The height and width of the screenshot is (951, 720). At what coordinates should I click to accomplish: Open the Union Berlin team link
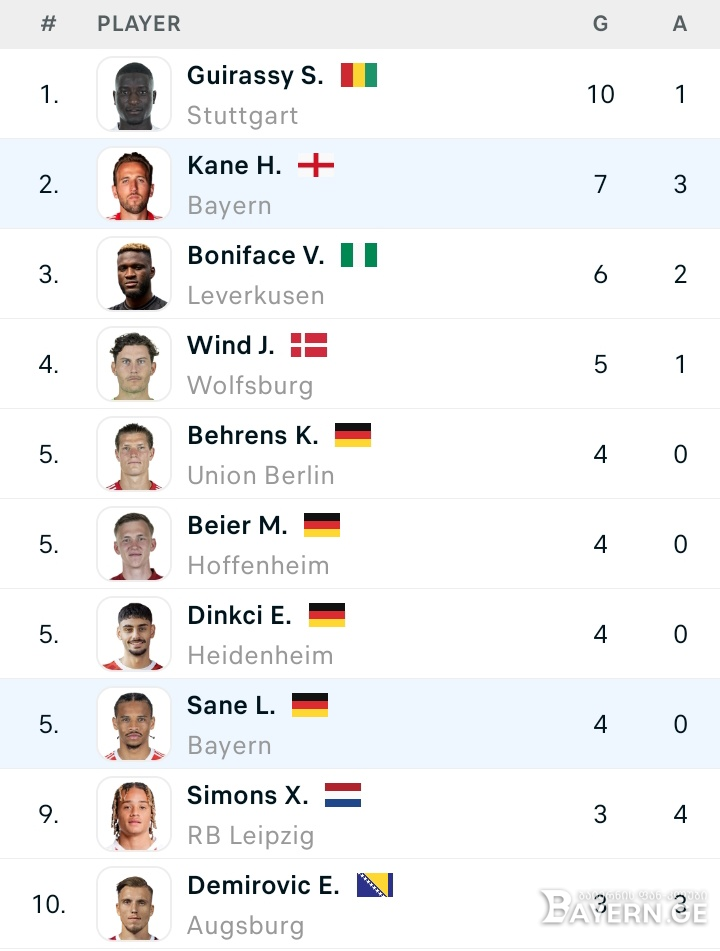click(261, 476)
